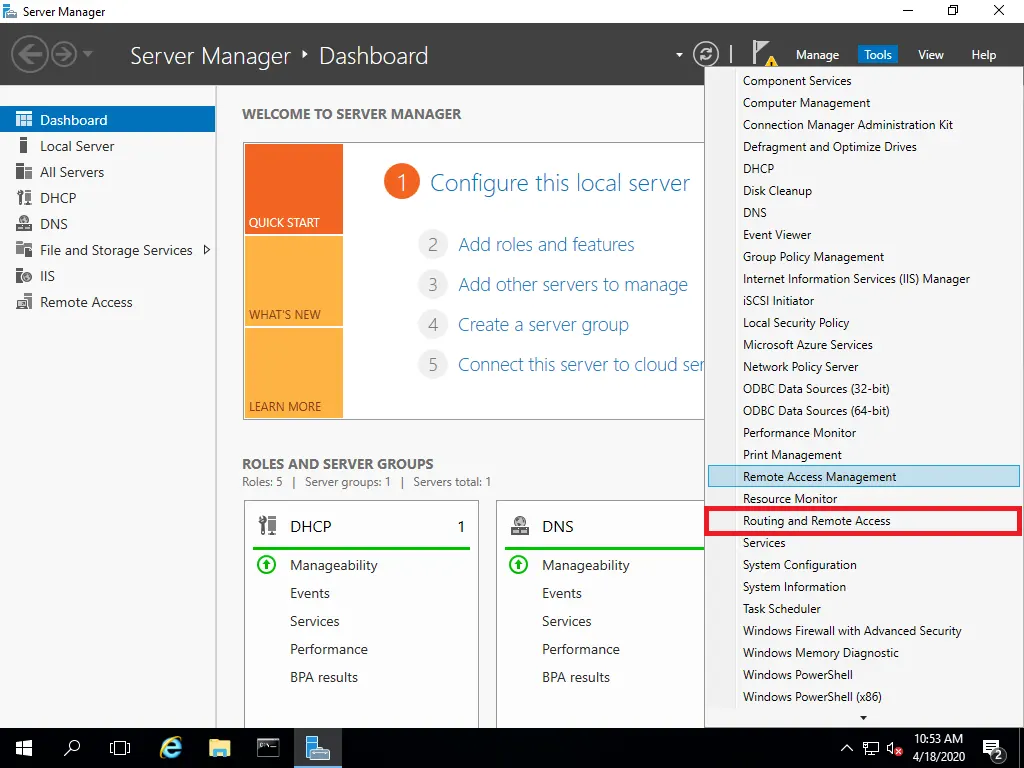This screenshot has width=1024, height=768.
Task: Show more Tools menu items below
Action: tap(863, 718)
